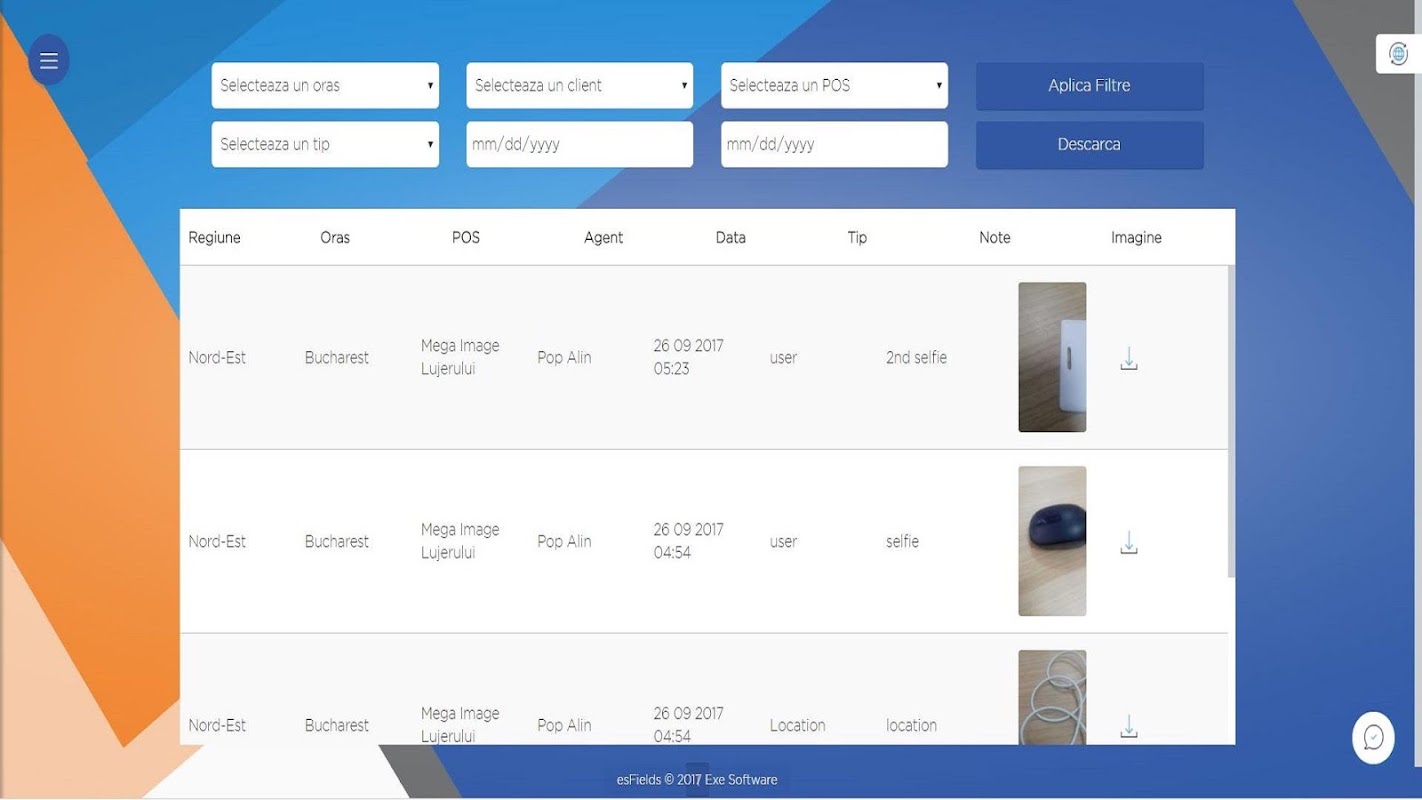The image size is (1422, 800).
Task: Click the globe language icon
Action: 1398,53
